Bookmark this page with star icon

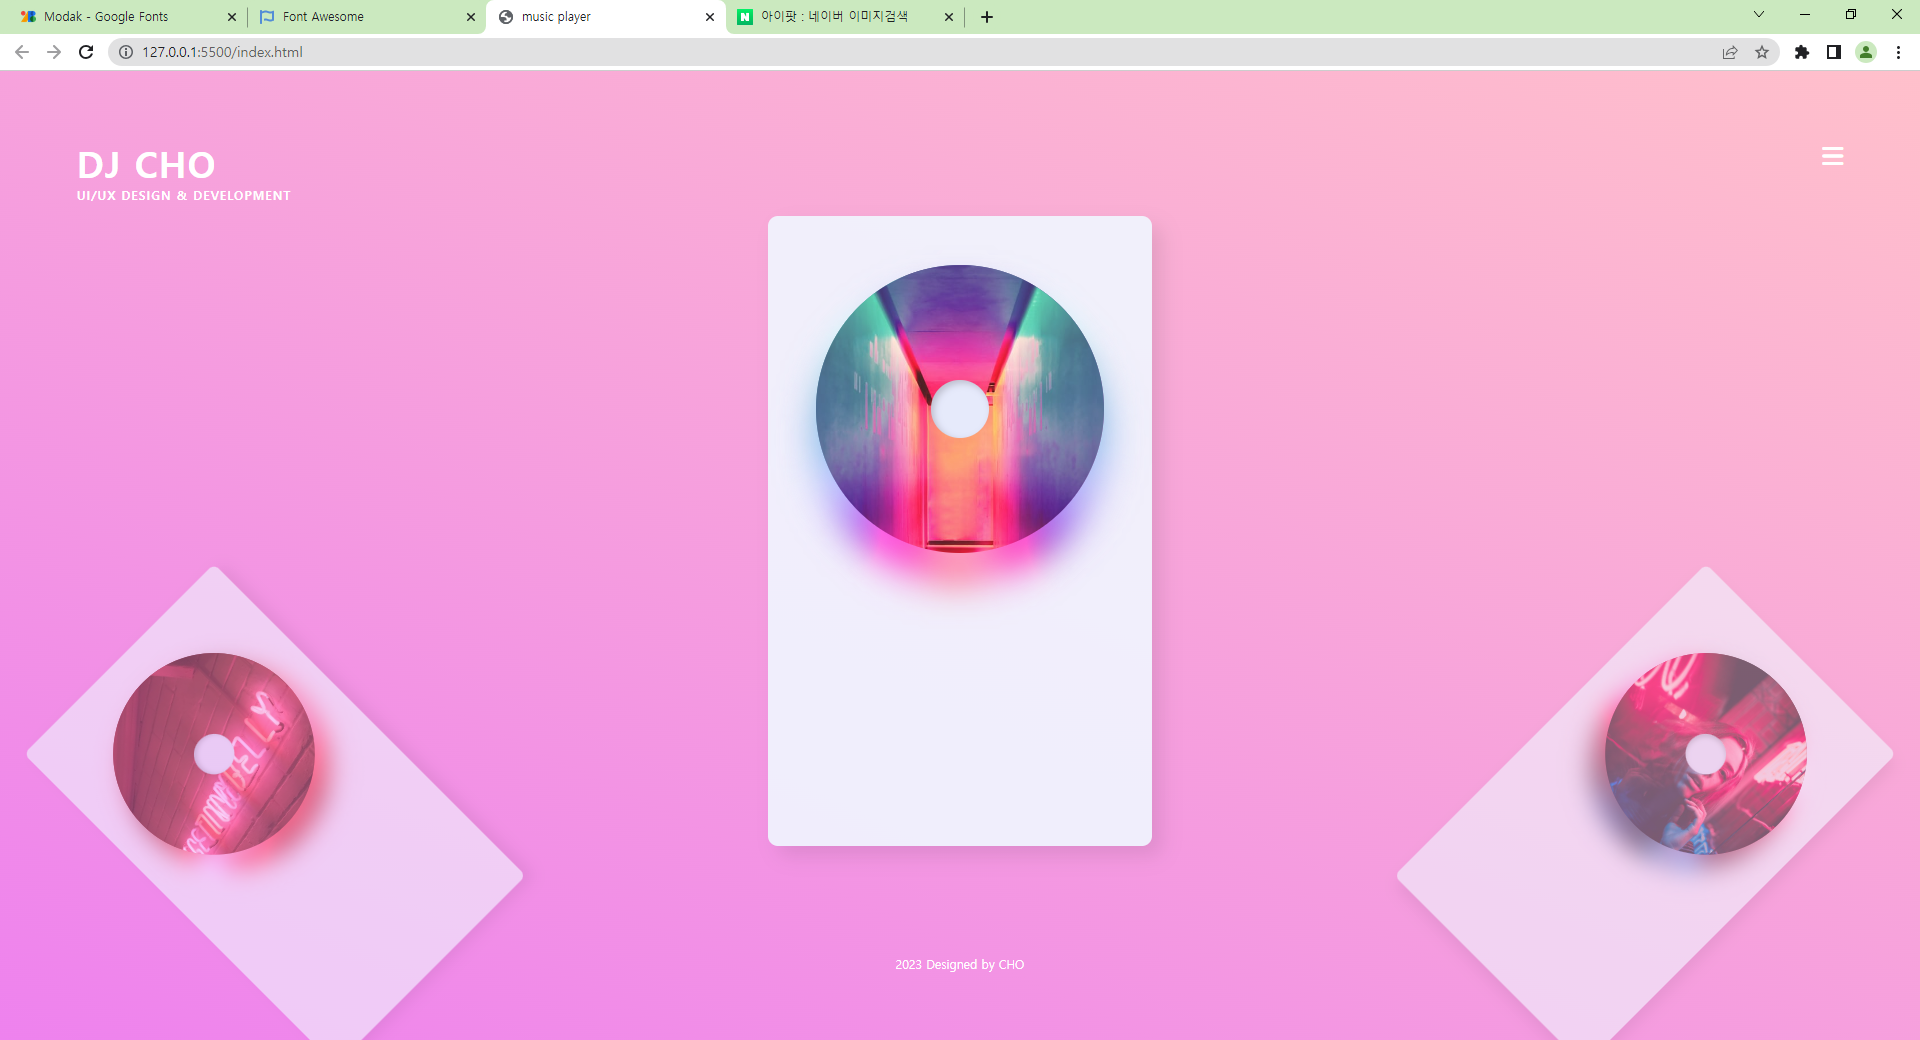[x=1762, y=52]
